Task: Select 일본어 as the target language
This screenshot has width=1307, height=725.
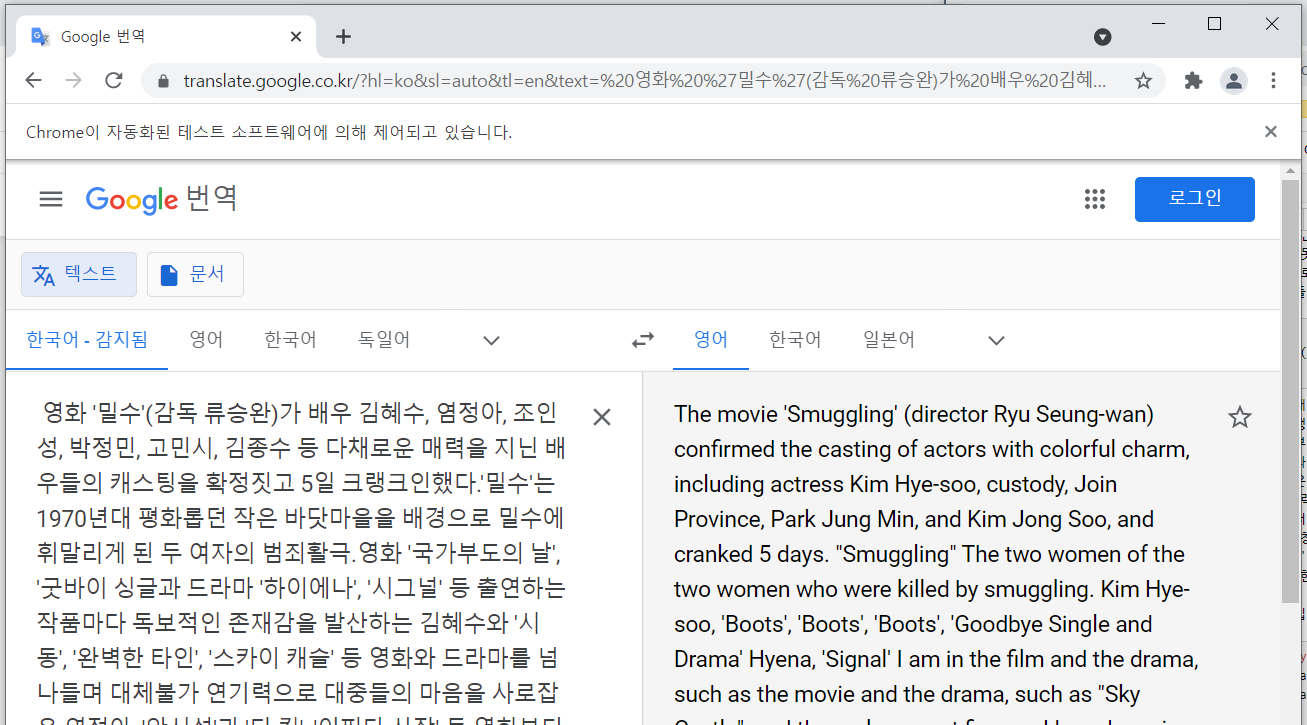Action: pyautogui.click(x=889, y=340)
